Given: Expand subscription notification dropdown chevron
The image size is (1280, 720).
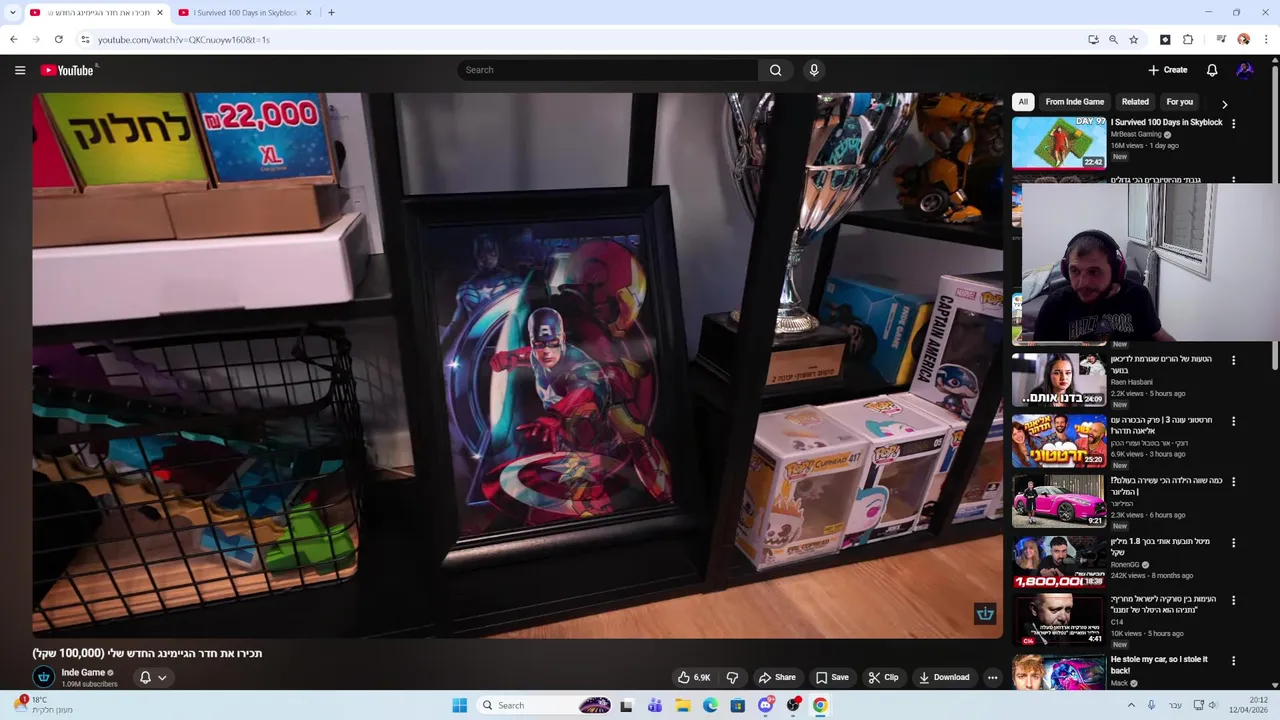Looking at the screenshot, I should pyautogui.click(x=162, y=677).
